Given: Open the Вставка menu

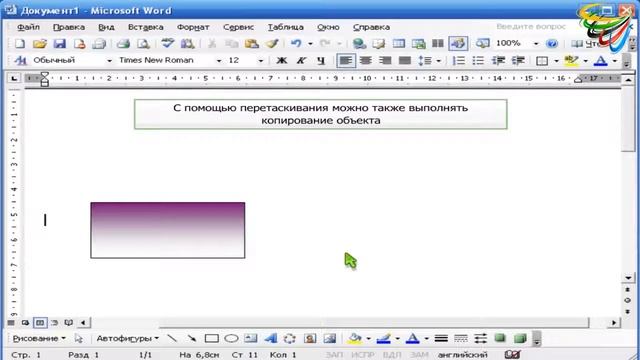Looking at the screenshot, I should tap(146, 27).
